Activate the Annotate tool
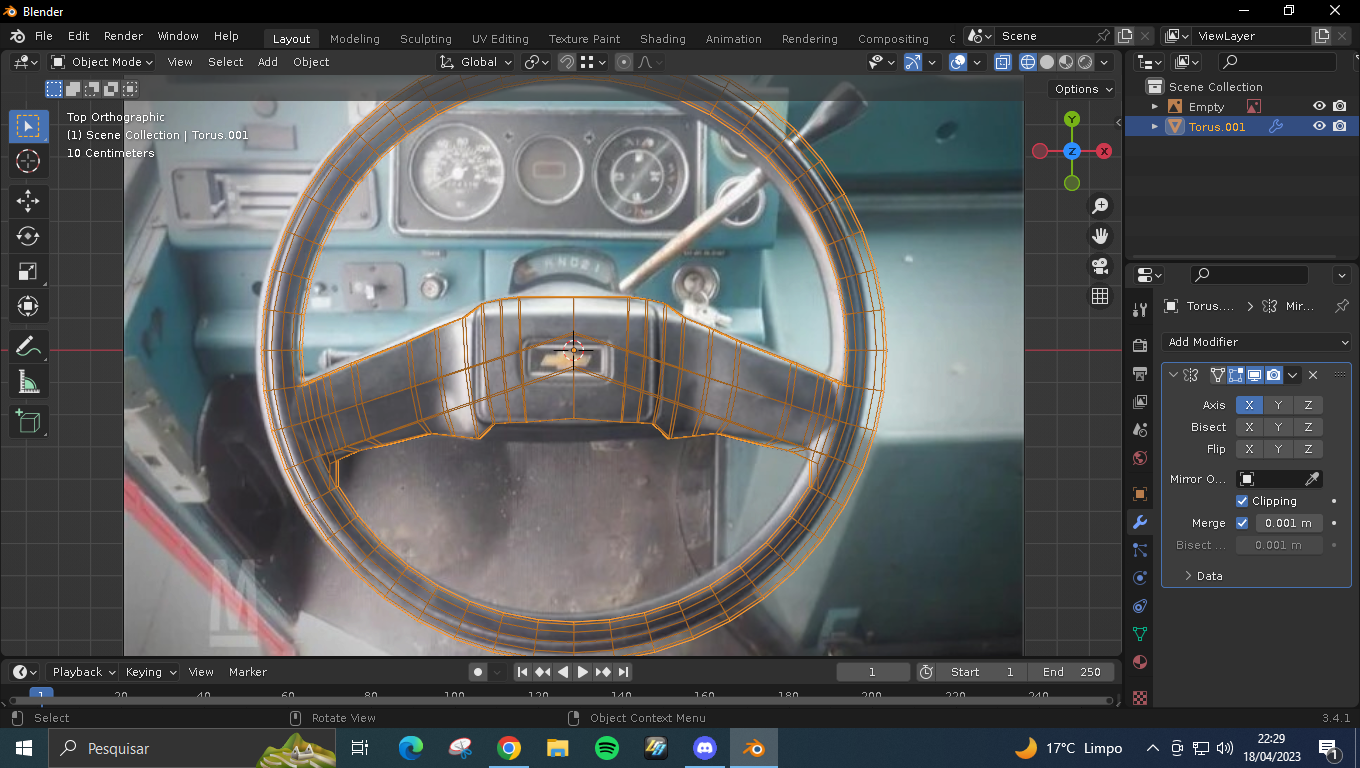This screenshot has height=768, width=1360. pyautogui.click(x=28, y=347)
